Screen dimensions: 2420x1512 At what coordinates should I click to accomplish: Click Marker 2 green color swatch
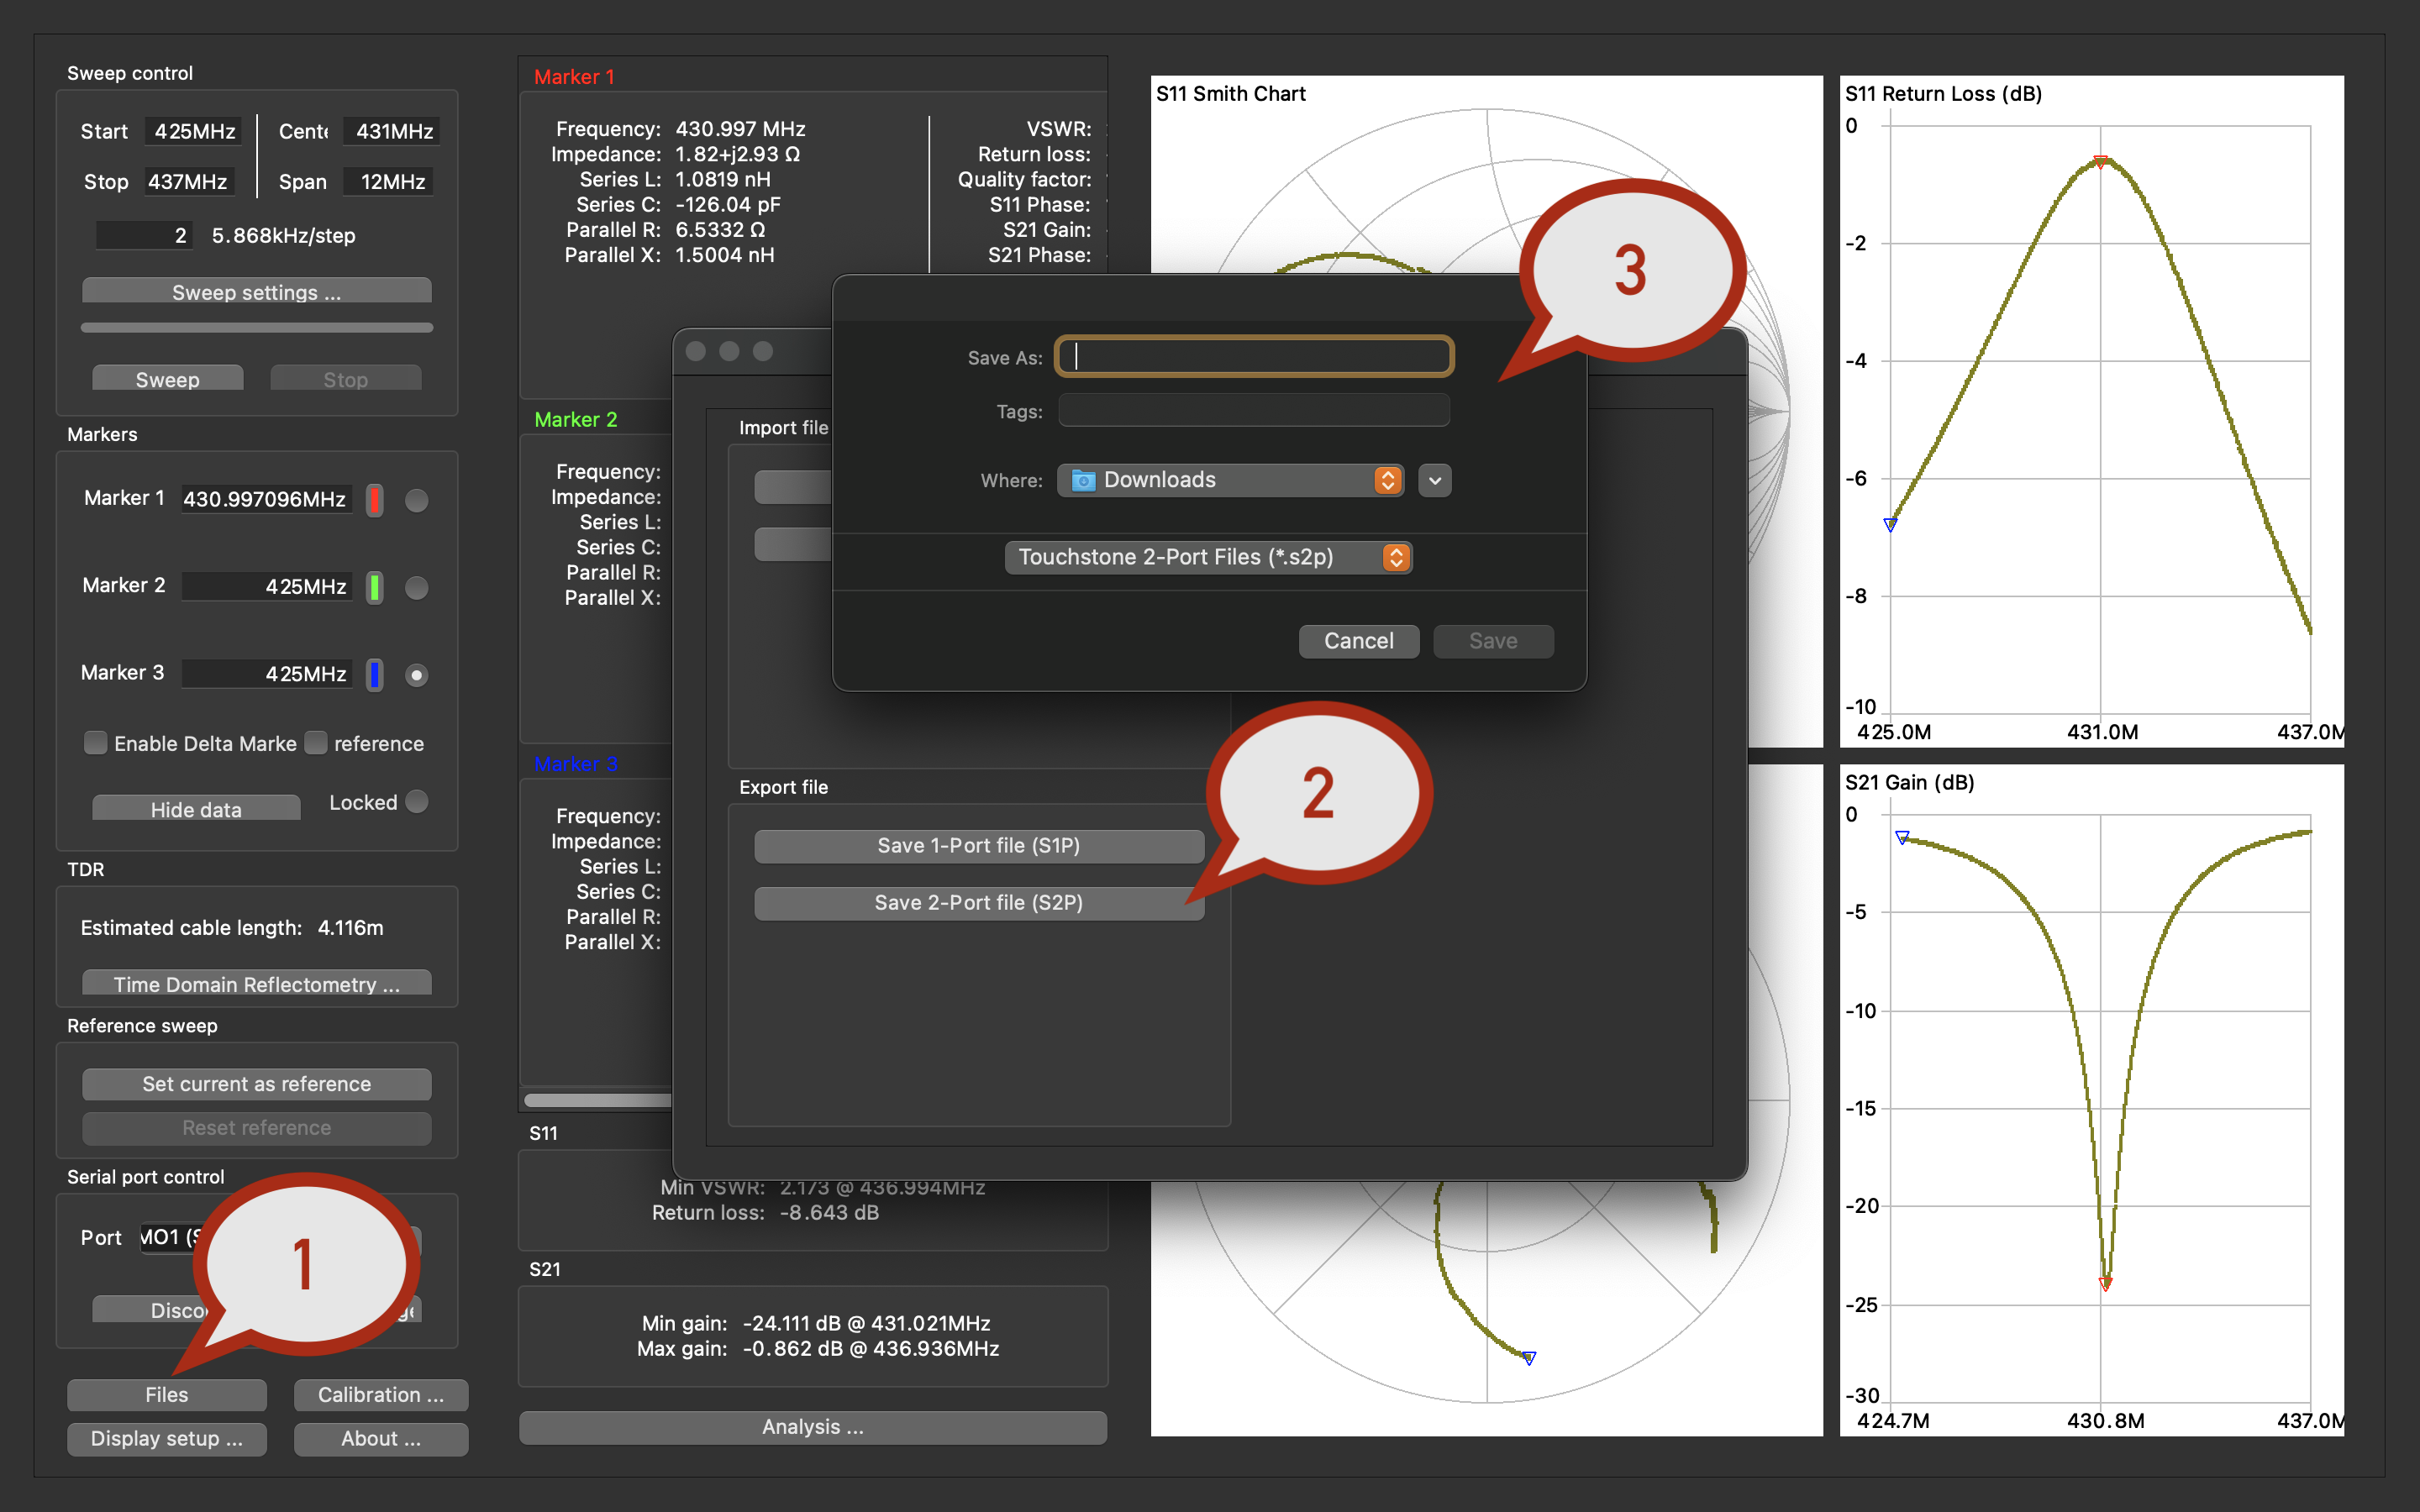[x=375, y=587]
